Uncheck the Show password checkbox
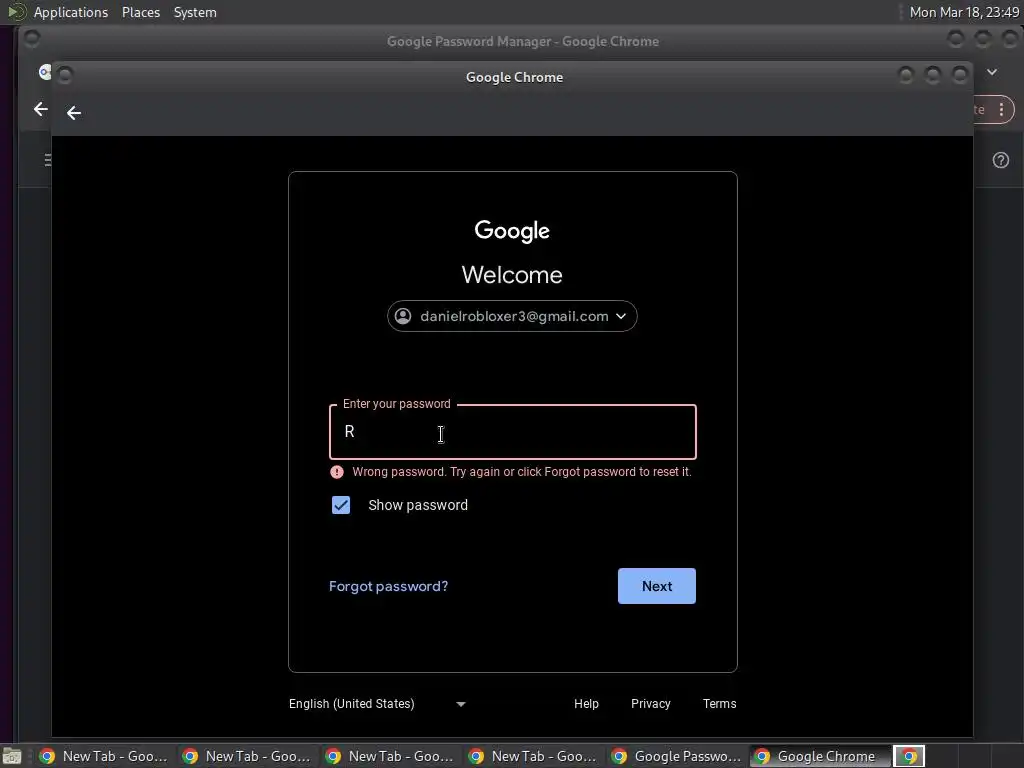Viewport: 1024px width, 768px height. click(341, 505)
